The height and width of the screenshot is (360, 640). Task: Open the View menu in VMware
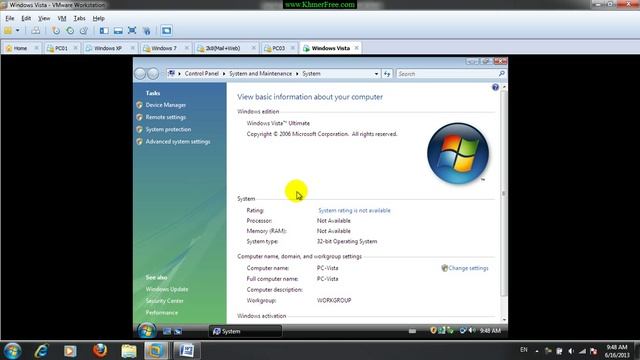44,18
